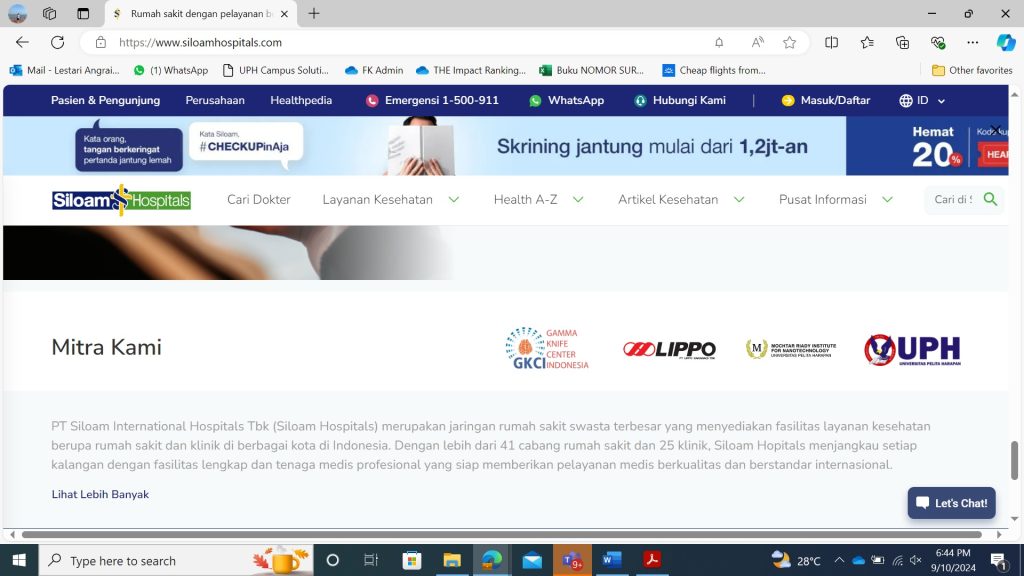Click the Windows taskbar search box
Image resolution: width=1024 pixels, height=576 pixels.
(176, 560)
